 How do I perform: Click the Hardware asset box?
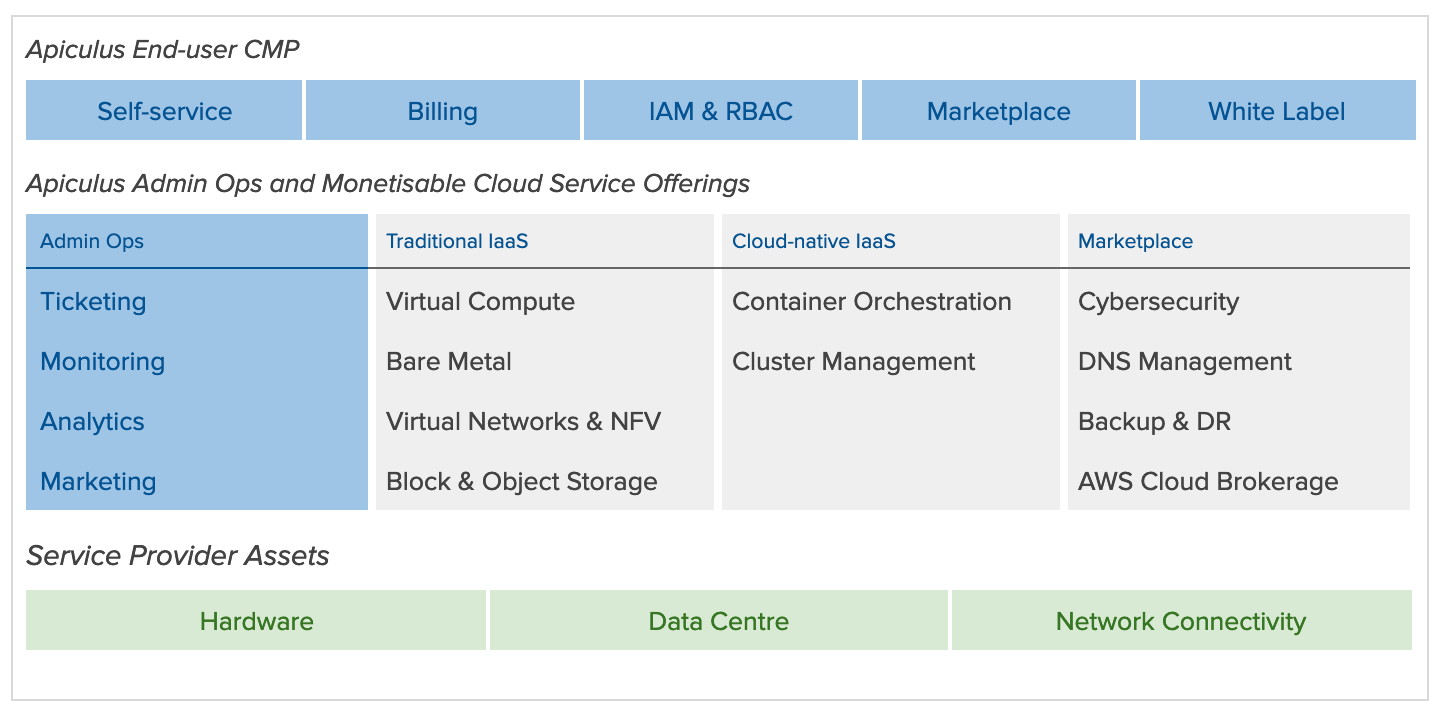[x=256, y=621]
